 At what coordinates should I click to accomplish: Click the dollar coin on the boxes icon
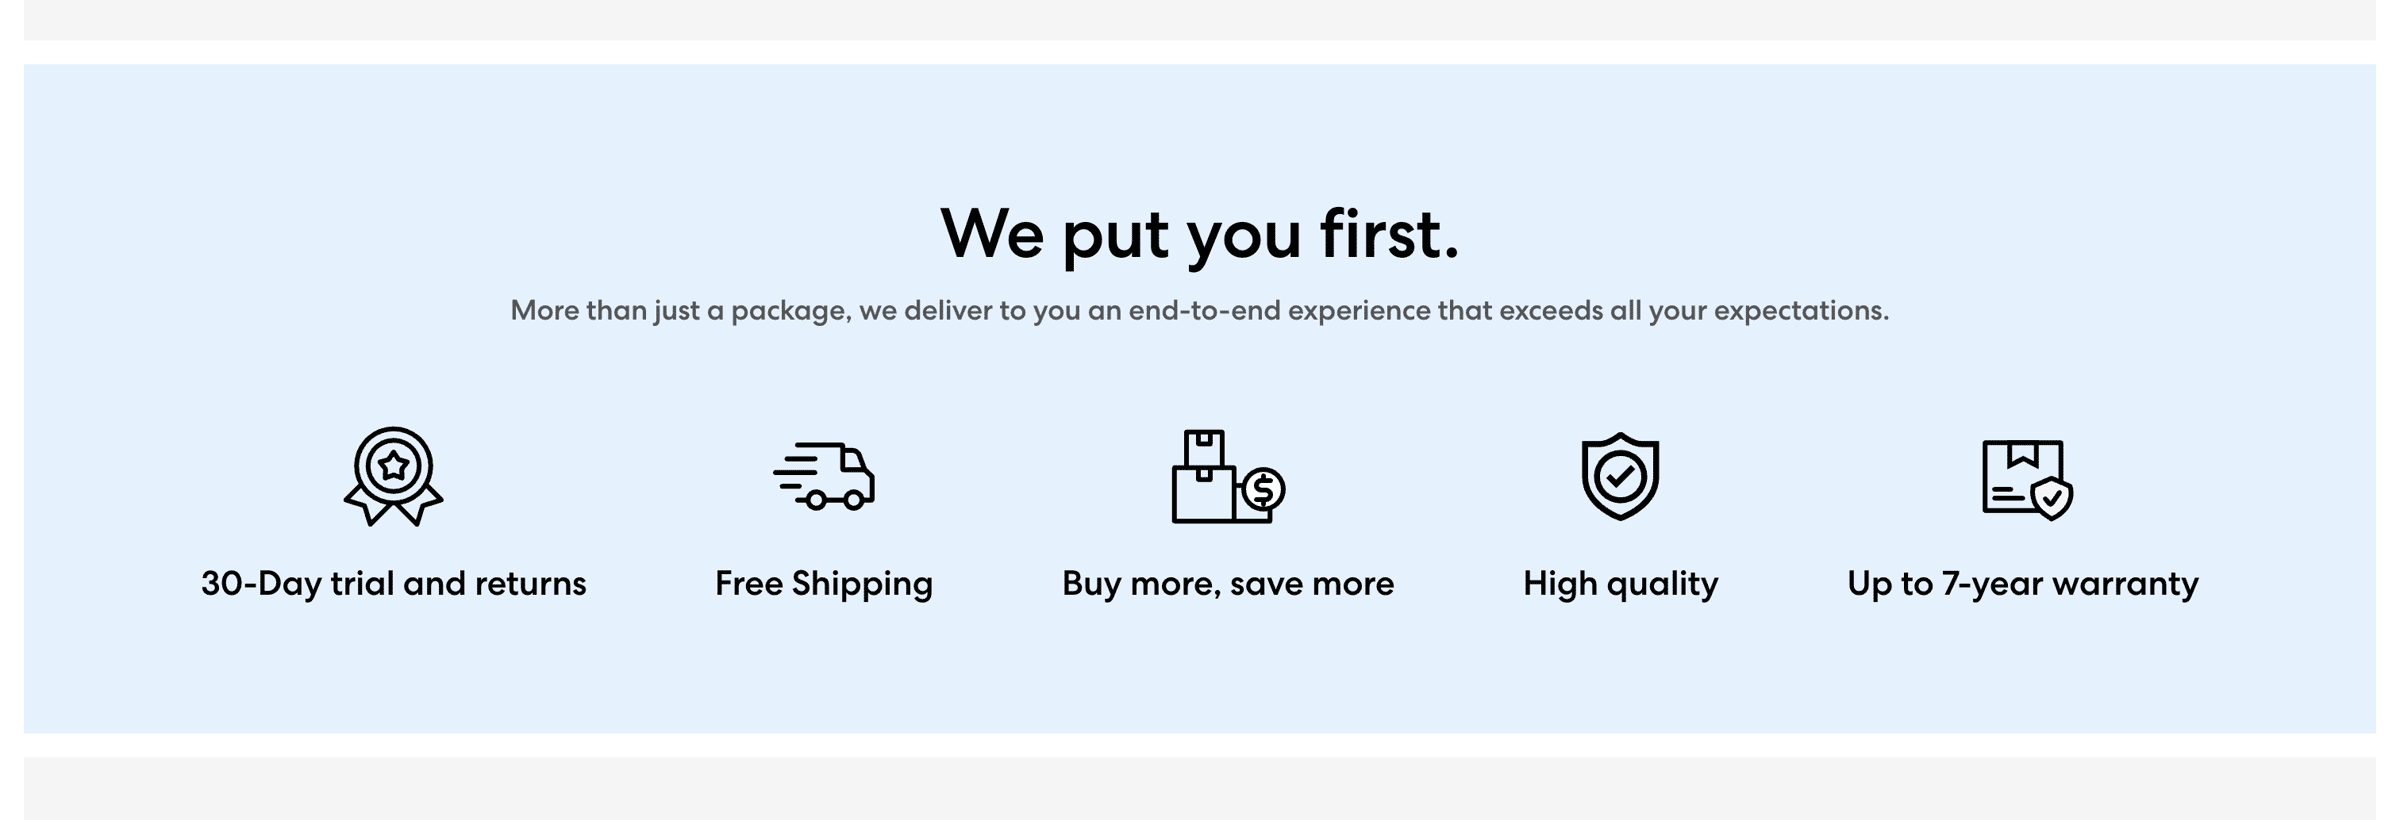1263,490
